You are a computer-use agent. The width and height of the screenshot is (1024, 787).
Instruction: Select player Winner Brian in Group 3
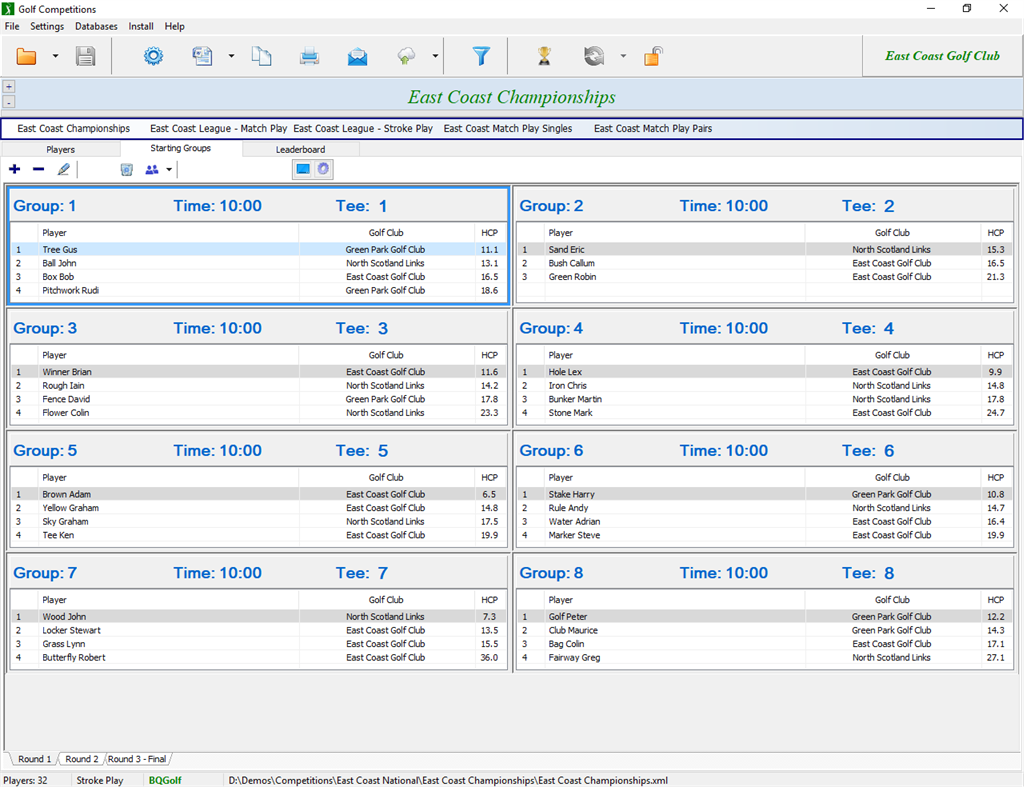click(67, 372)
